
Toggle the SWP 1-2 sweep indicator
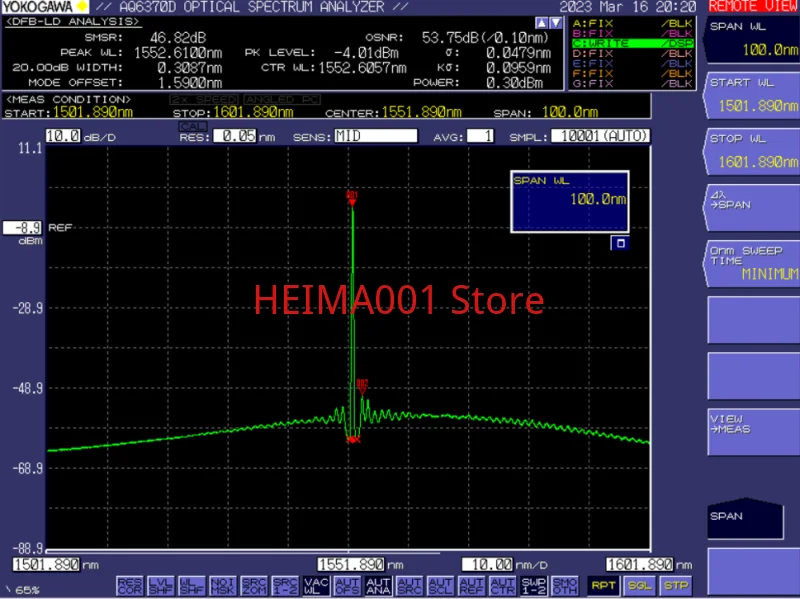[x=534, y=585]
